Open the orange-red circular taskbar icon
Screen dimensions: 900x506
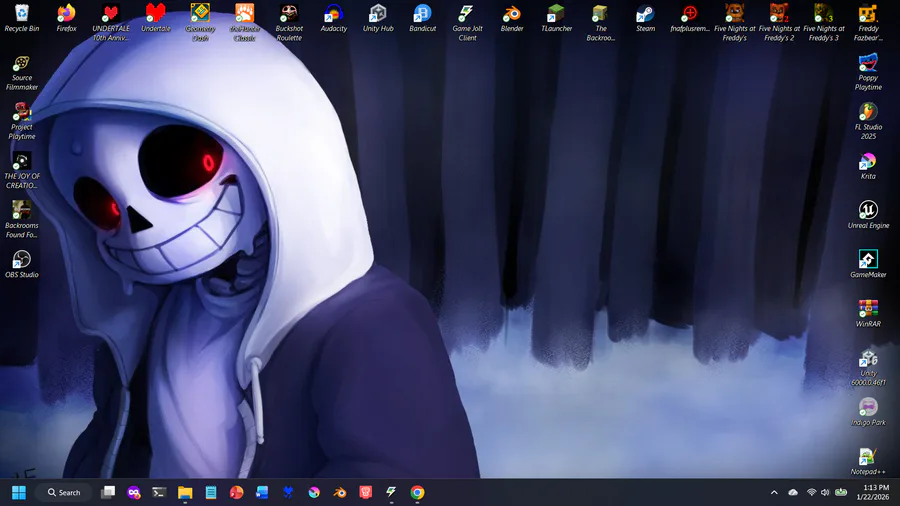[236, 492]
